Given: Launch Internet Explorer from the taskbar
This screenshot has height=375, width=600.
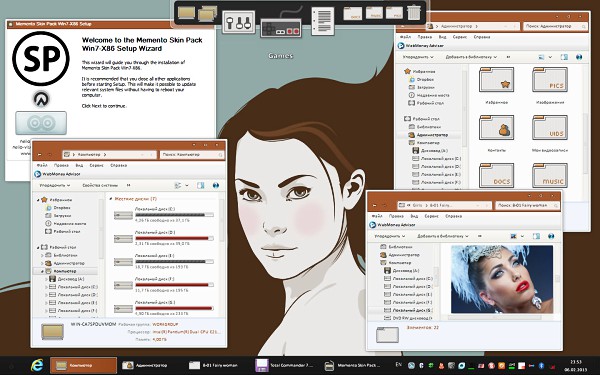Looking at the screenshot, I should 37,365.
